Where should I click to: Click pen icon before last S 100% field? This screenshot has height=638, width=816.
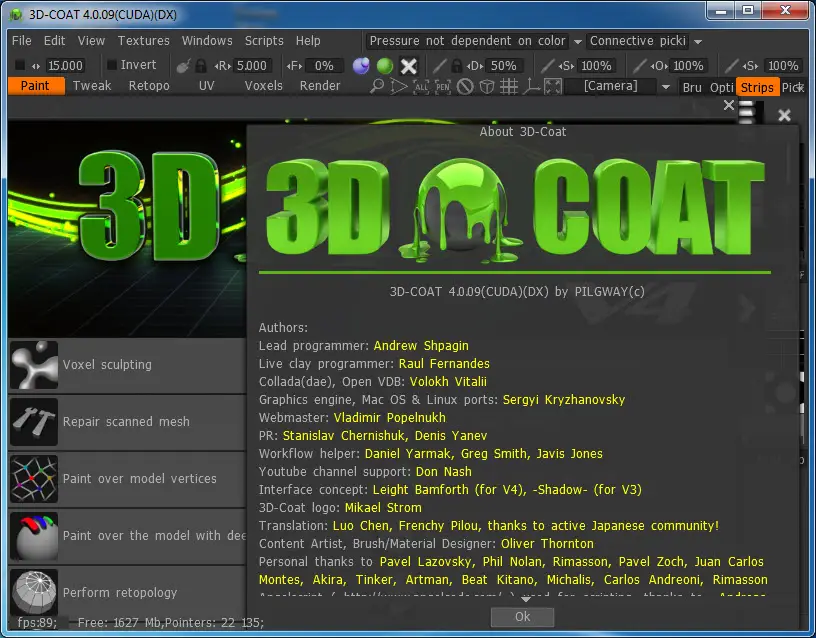coord(732,66)
